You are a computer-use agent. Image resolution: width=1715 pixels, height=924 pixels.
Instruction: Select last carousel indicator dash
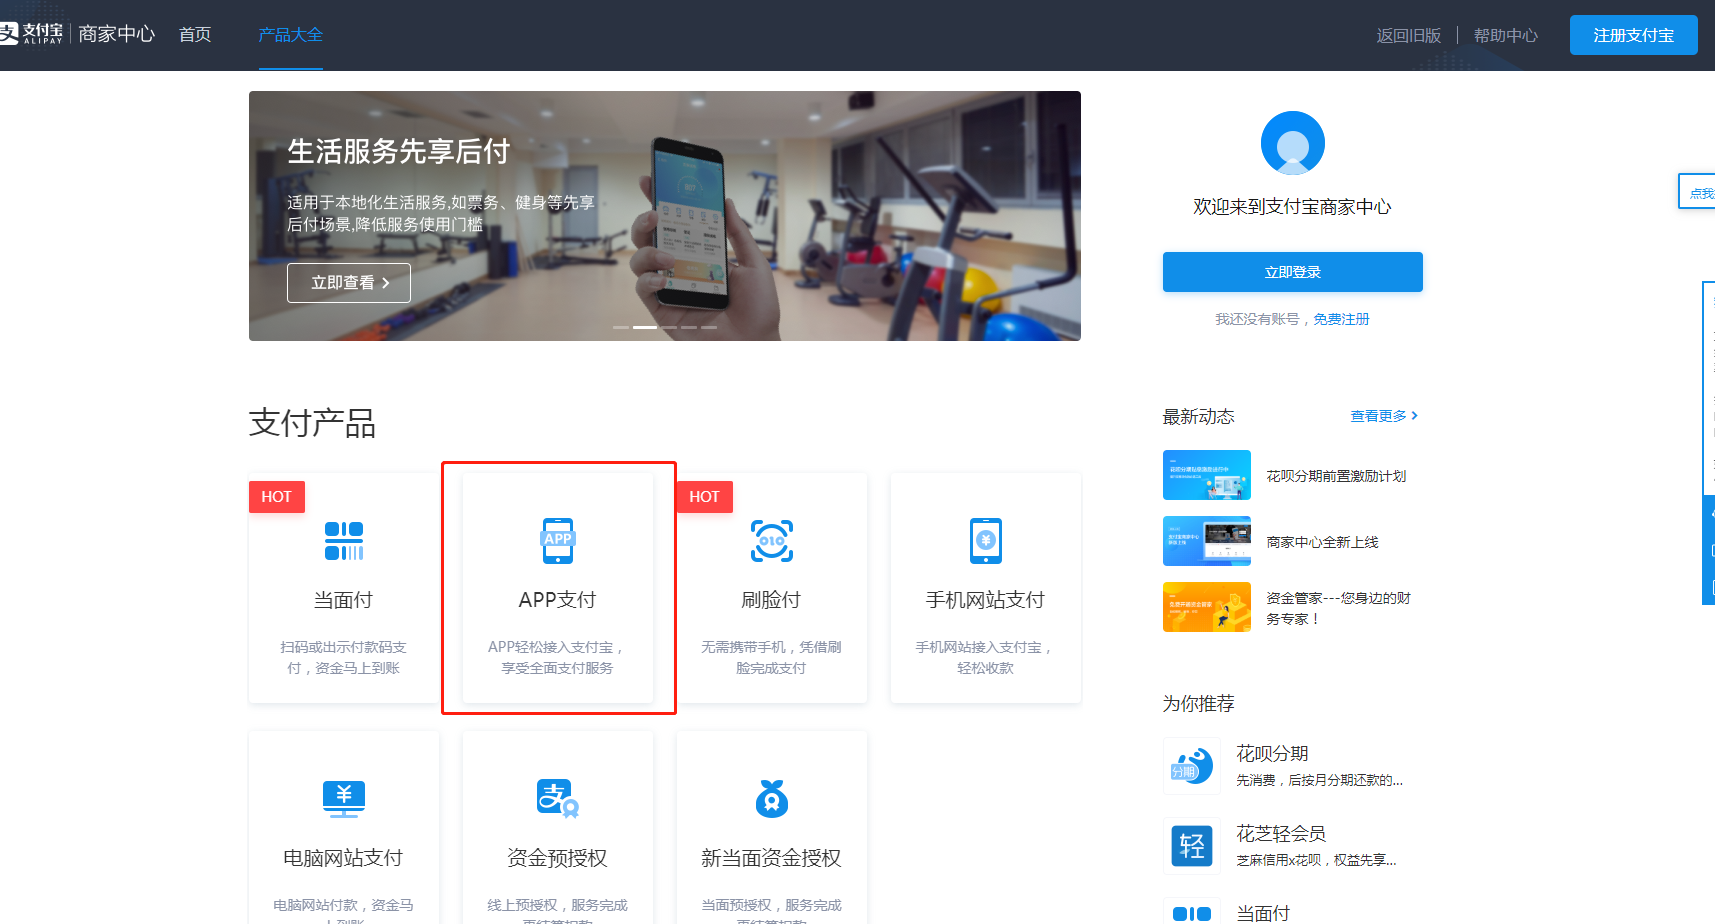[709, 327]
